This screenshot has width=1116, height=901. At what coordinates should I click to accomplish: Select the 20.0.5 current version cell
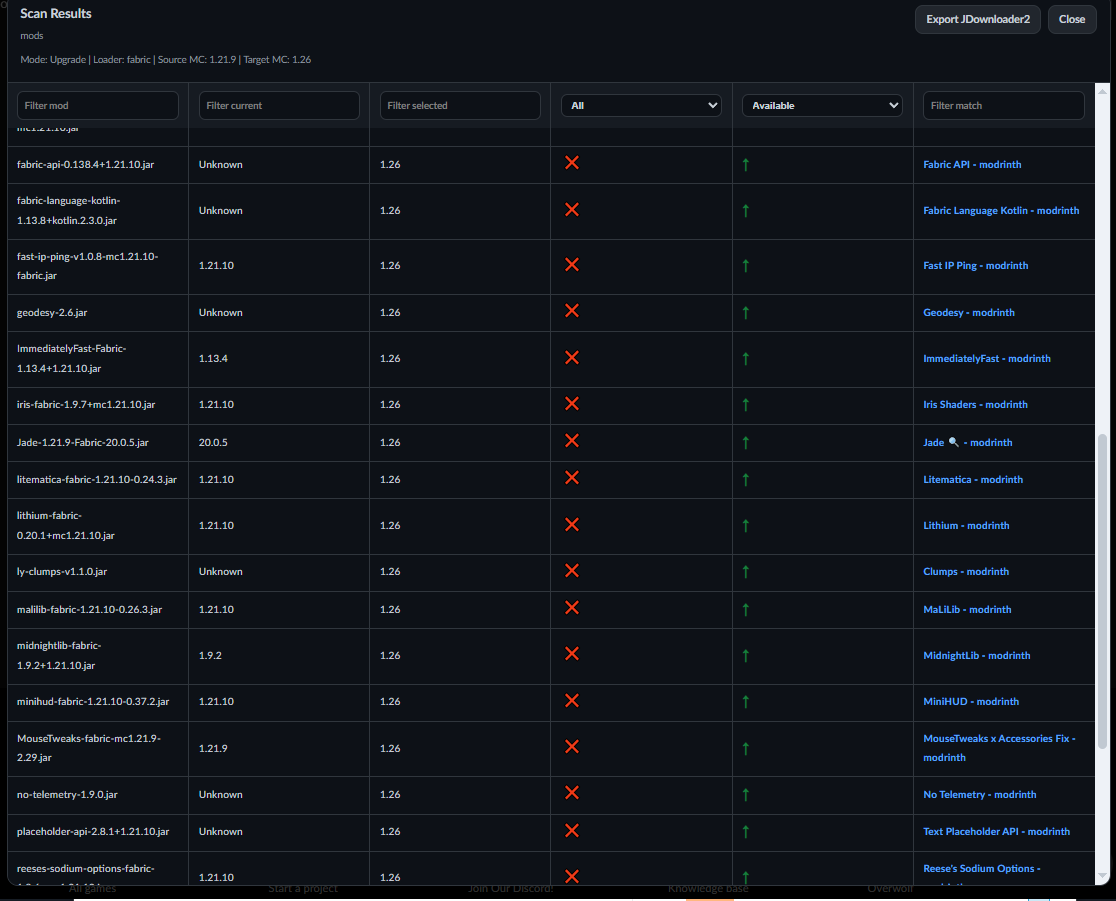click(x=214, y=443)
